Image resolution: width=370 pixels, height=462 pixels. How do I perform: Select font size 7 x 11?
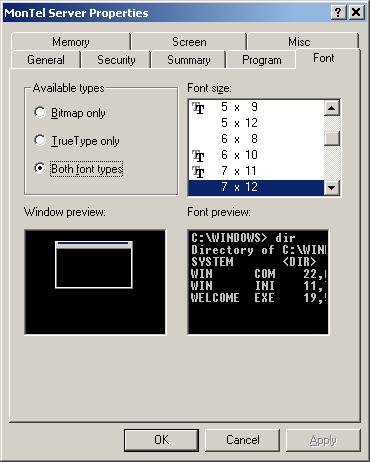(256, 171)
